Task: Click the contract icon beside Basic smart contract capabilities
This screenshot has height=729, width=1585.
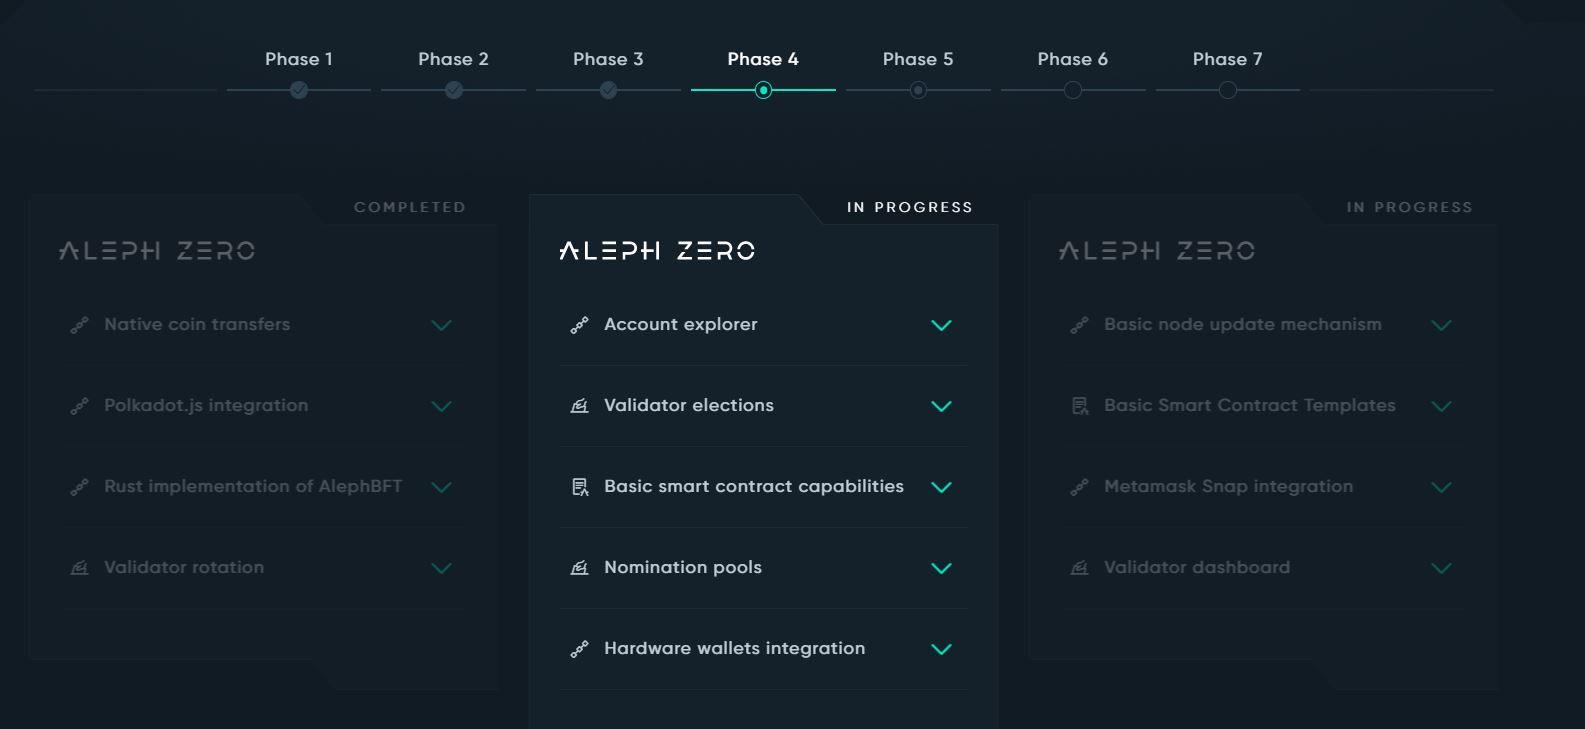Action: point(579,487)
